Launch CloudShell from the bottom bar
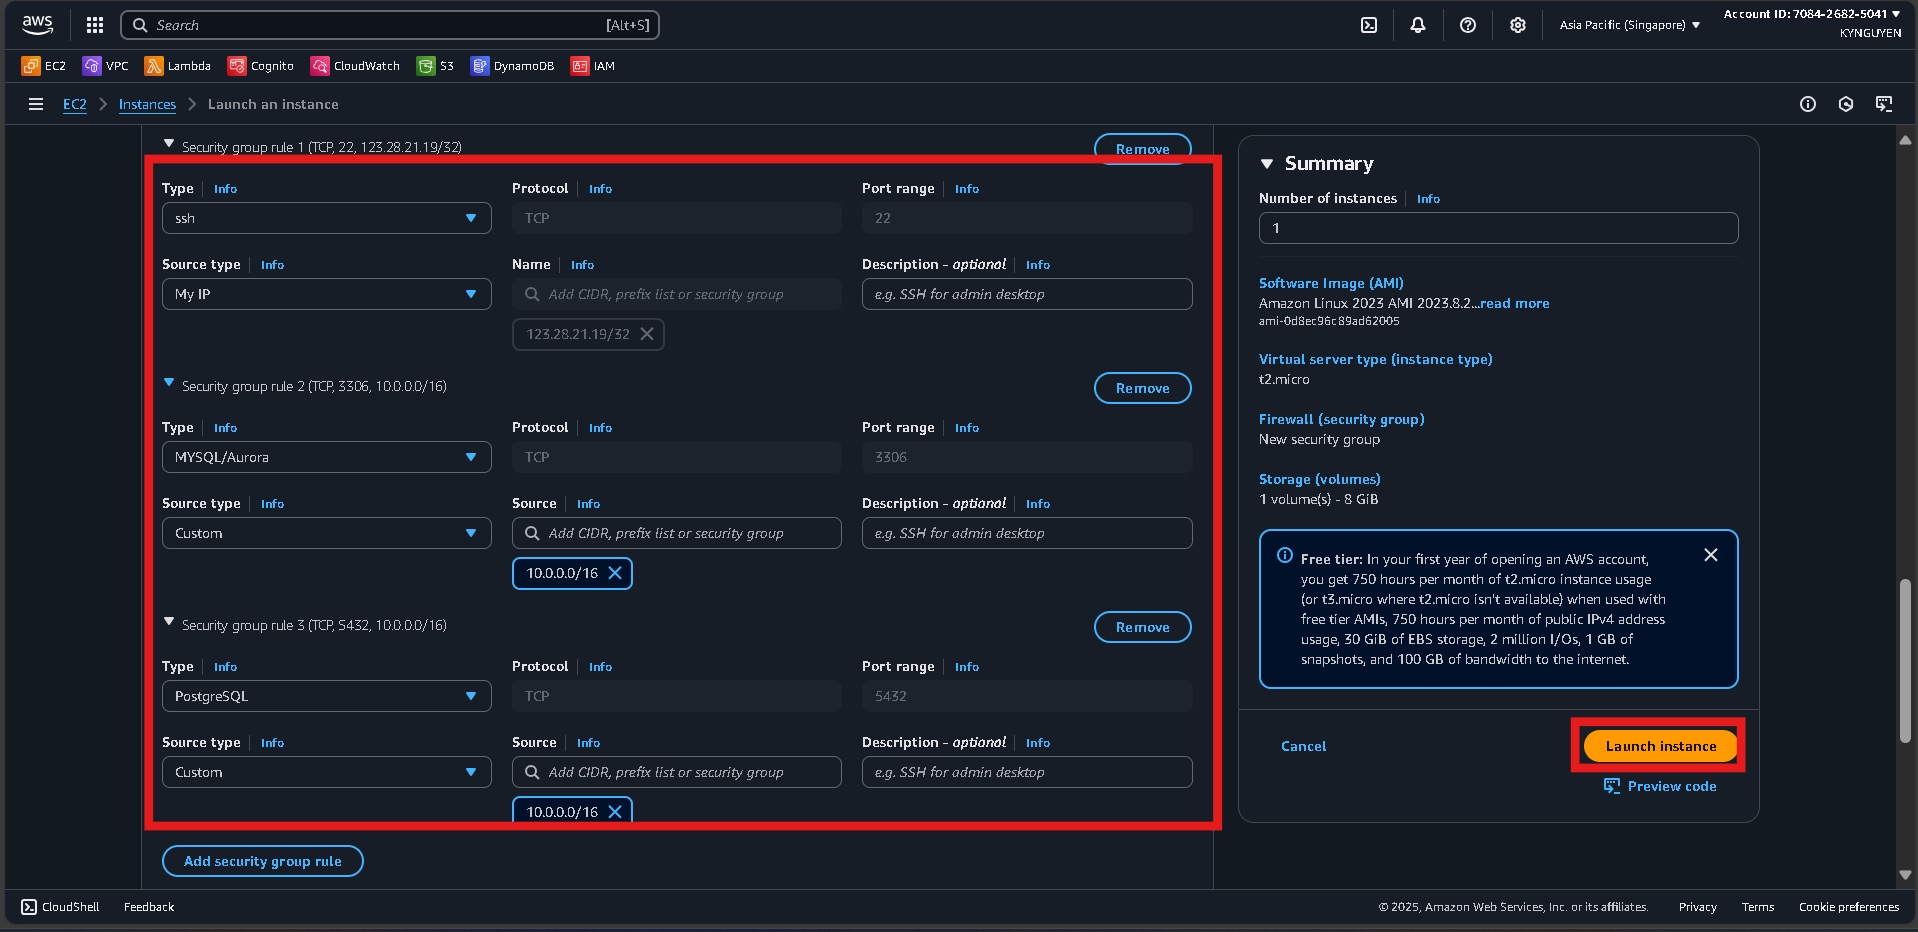The height and width of the screenshot is (932, 1918). [x=59, y=906]
